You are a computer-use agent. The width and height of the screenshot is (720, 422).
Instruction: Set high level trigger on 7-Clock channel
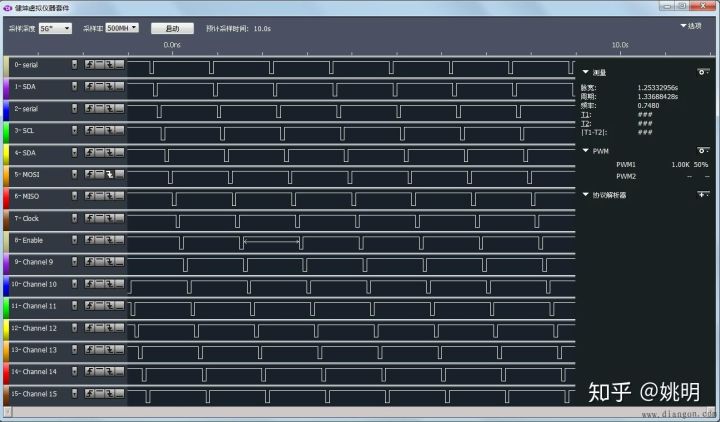point(100,218)
